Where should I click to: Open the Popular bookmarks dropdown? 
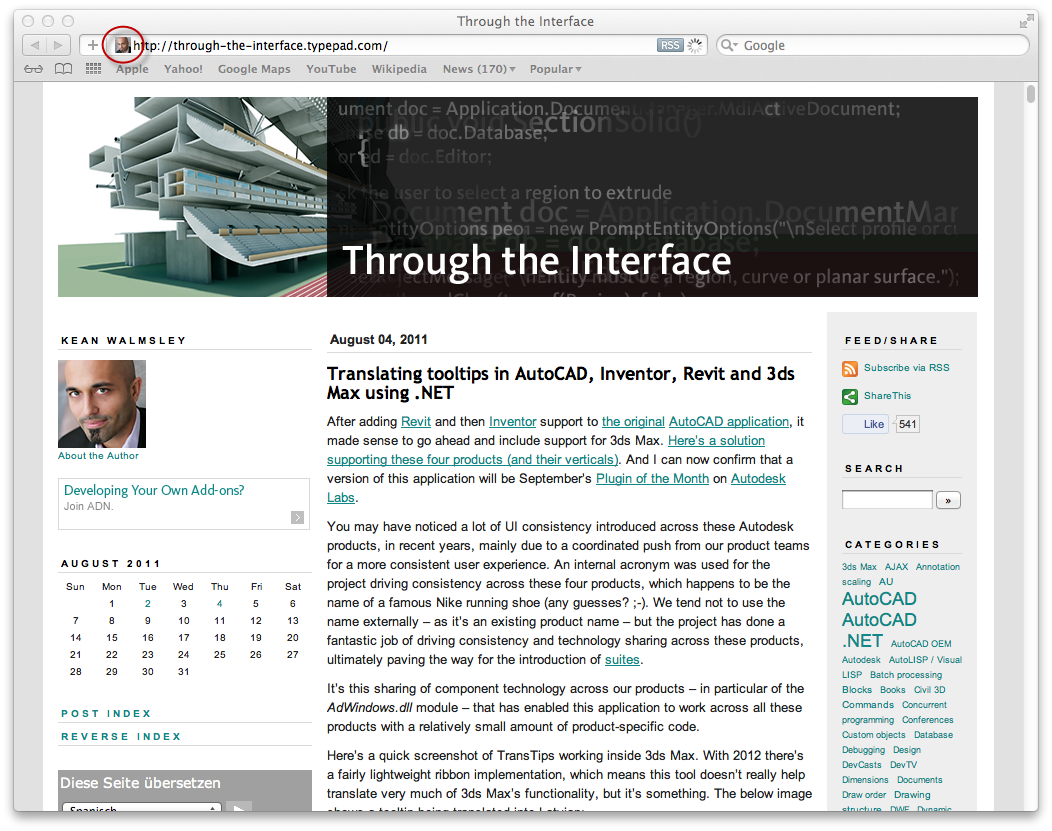(555, 69)
